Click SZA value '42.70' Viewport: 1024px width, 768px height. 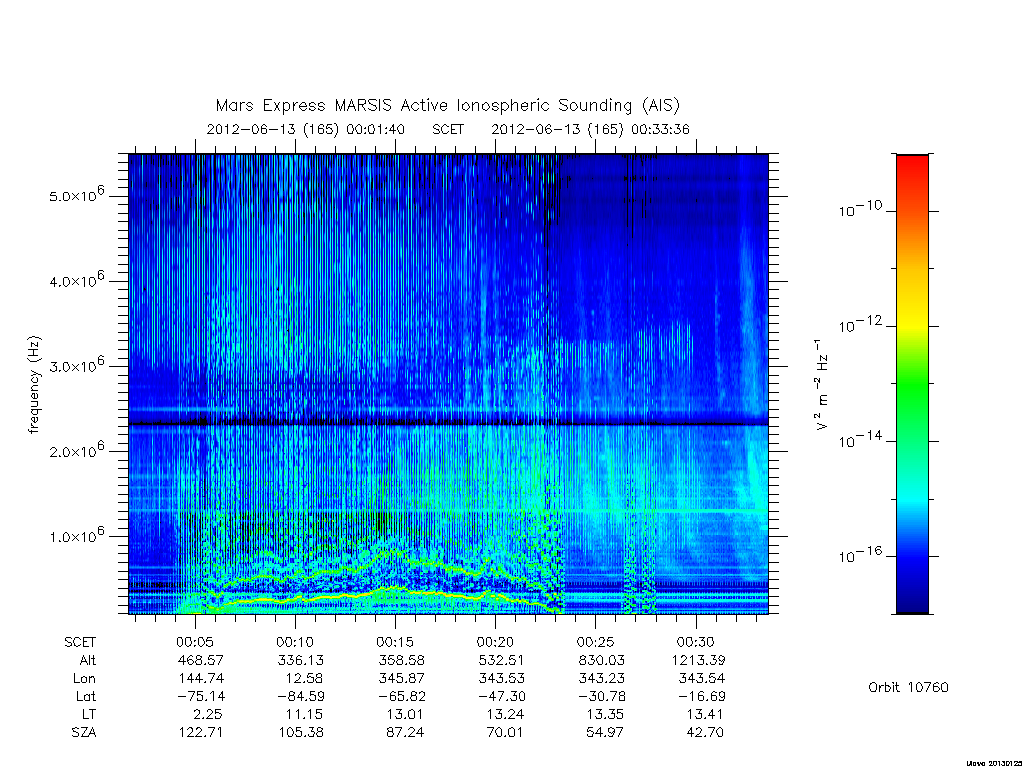pos(705,733)
